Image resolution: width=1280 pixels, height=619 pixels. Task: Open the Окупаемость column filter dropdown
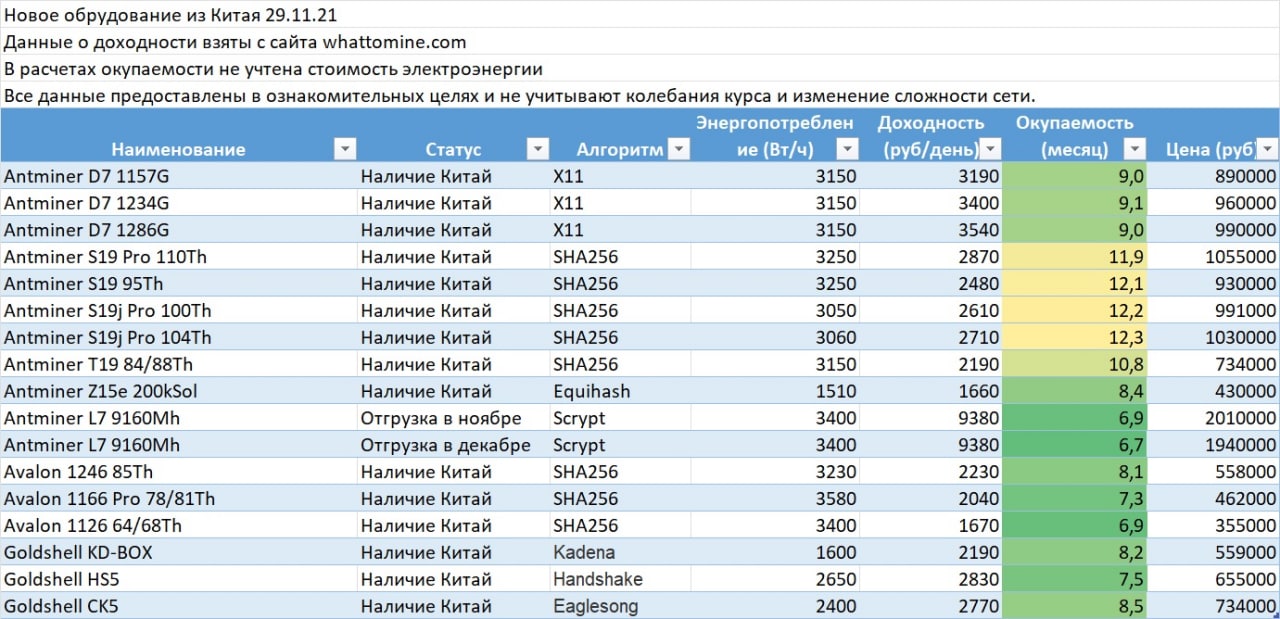tap(1135, 149)
